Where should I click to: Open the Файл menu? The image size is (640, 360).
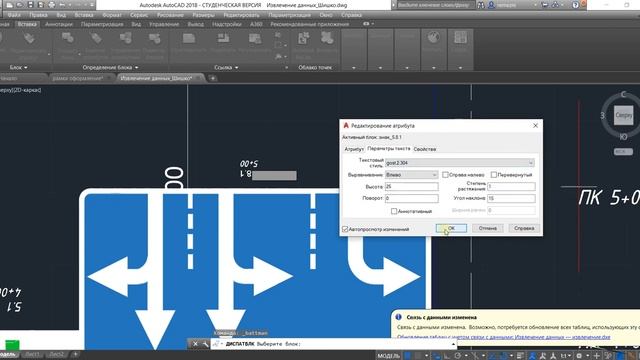point(14,15)
